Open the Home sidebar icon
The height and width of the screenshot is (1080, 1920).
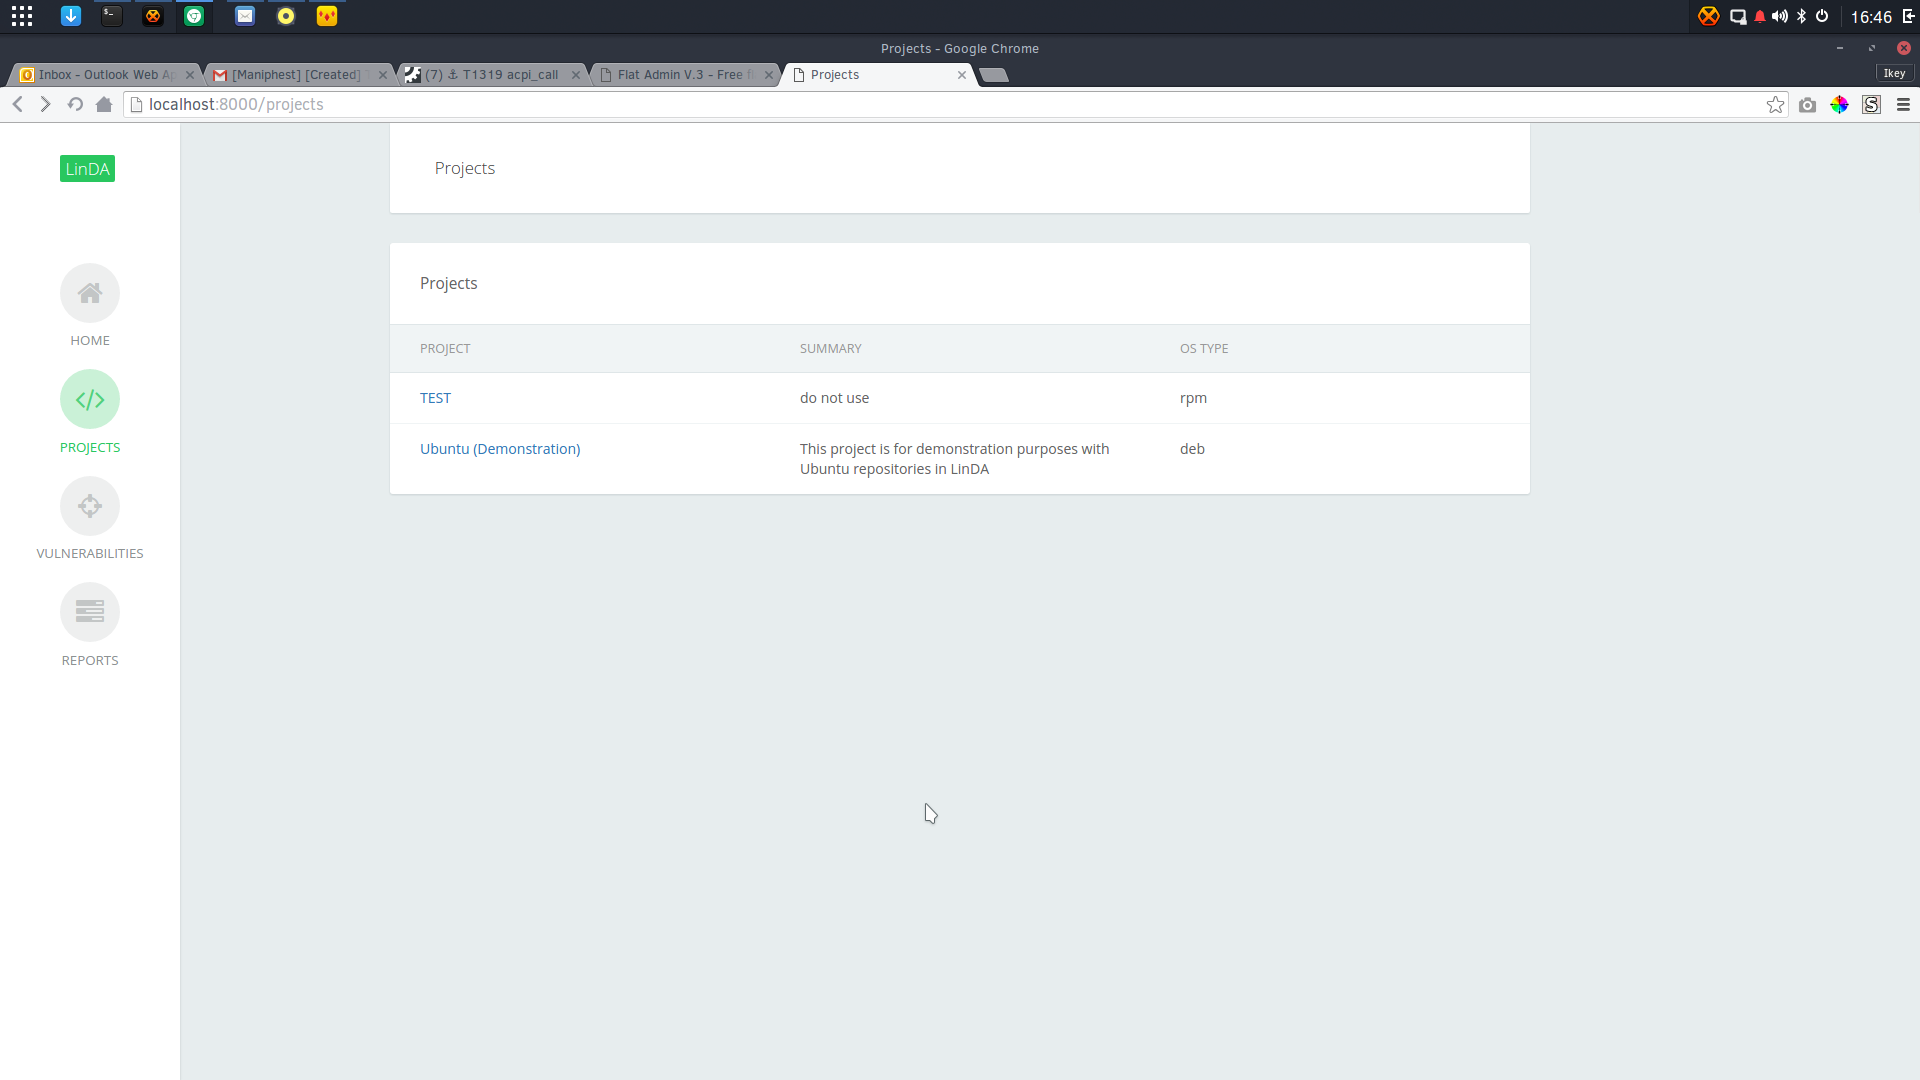pyautogui.click(x=90, y=293)
